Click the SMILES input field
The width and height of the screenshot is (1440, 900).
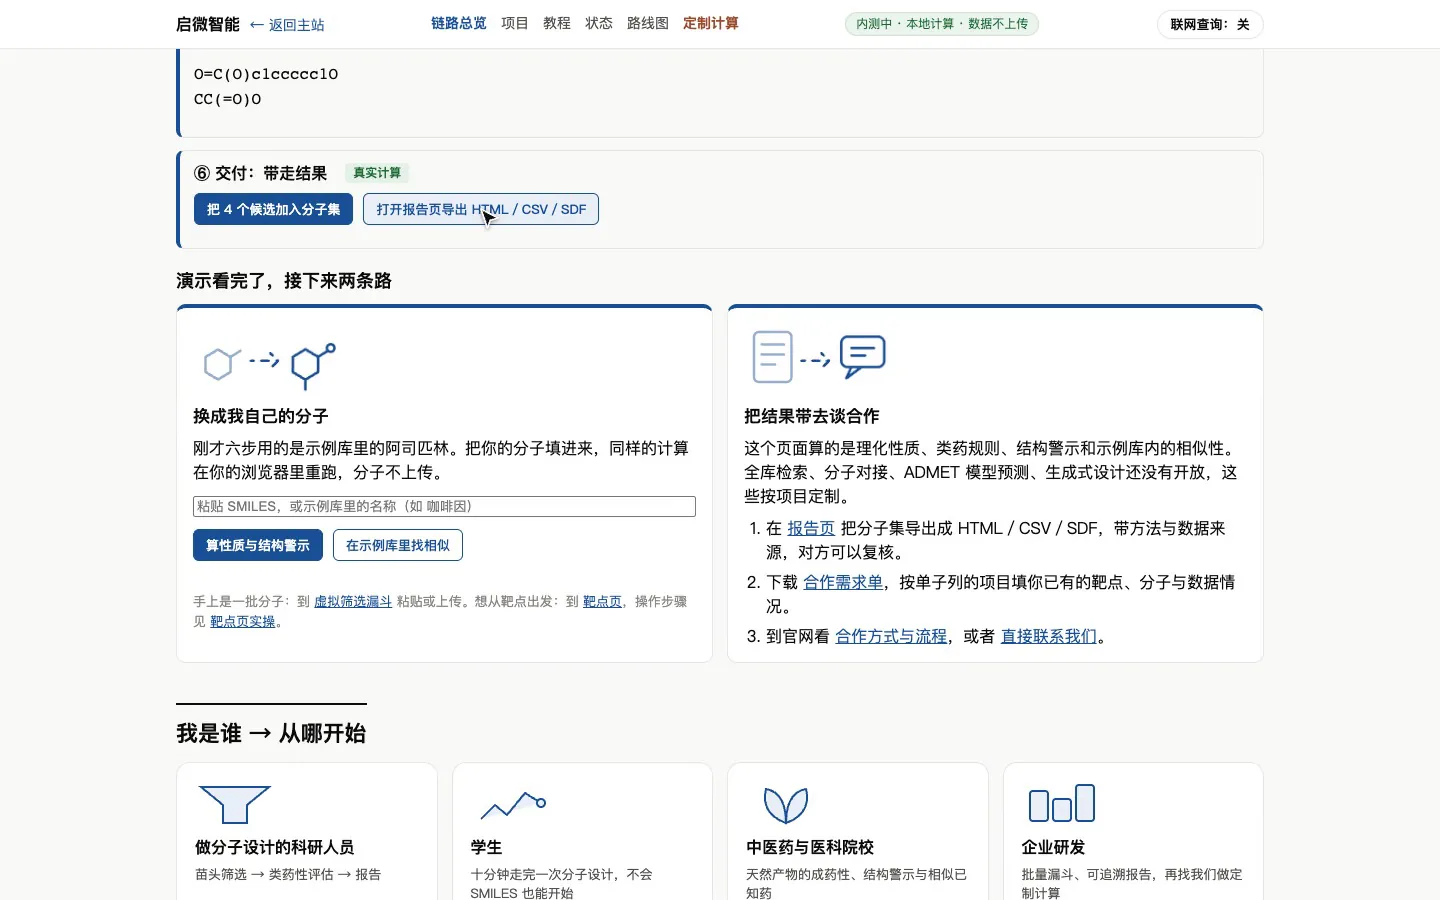click(x=444, y=507)
